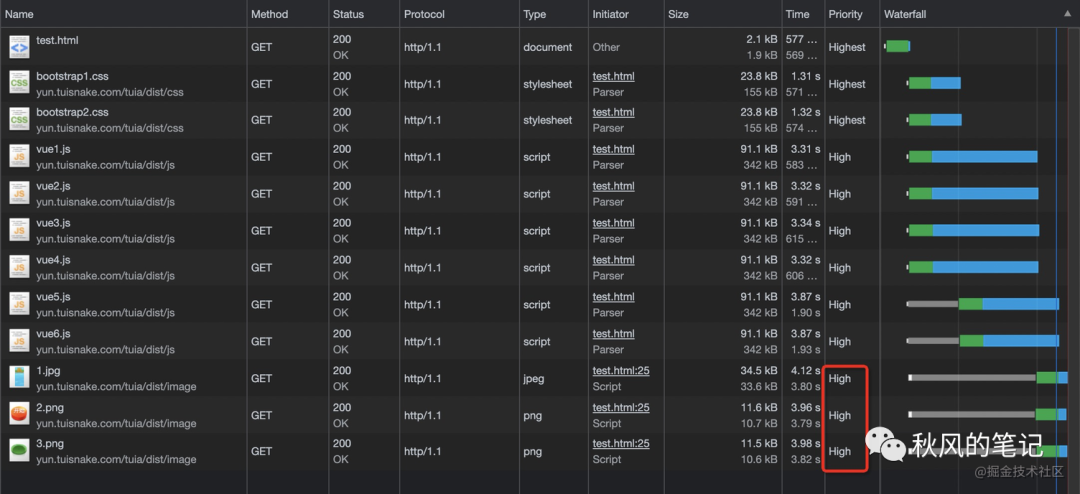This screenshot has height=494, width=1080.
Task: Select the 2.png red image thumbnail
Action: 19,415
